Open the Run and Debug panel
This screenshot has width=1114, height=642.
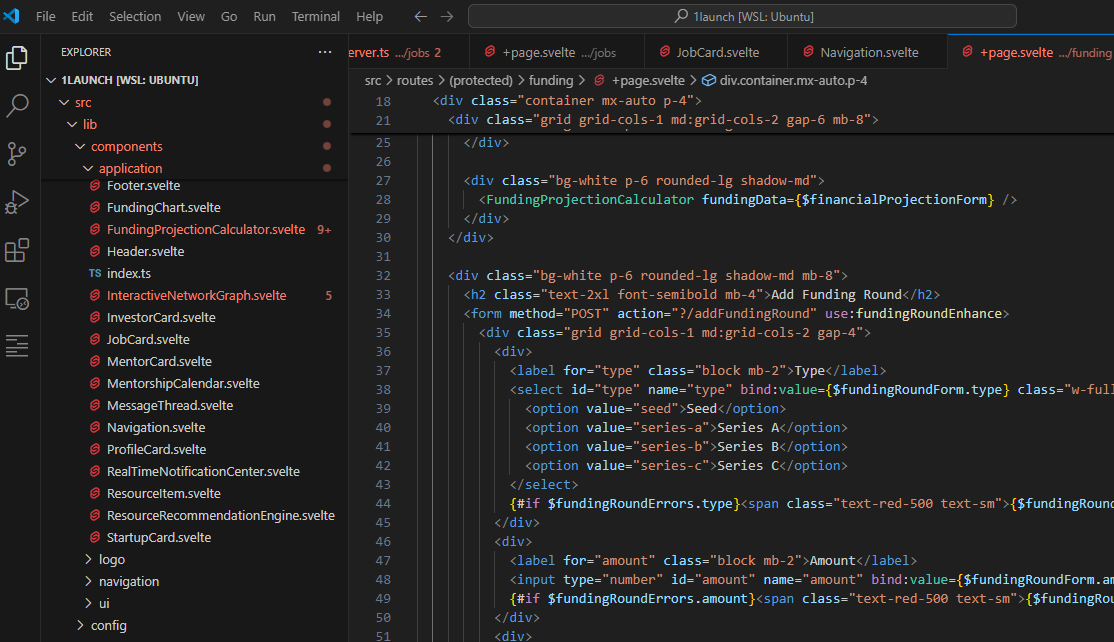[x=17, y=201]
